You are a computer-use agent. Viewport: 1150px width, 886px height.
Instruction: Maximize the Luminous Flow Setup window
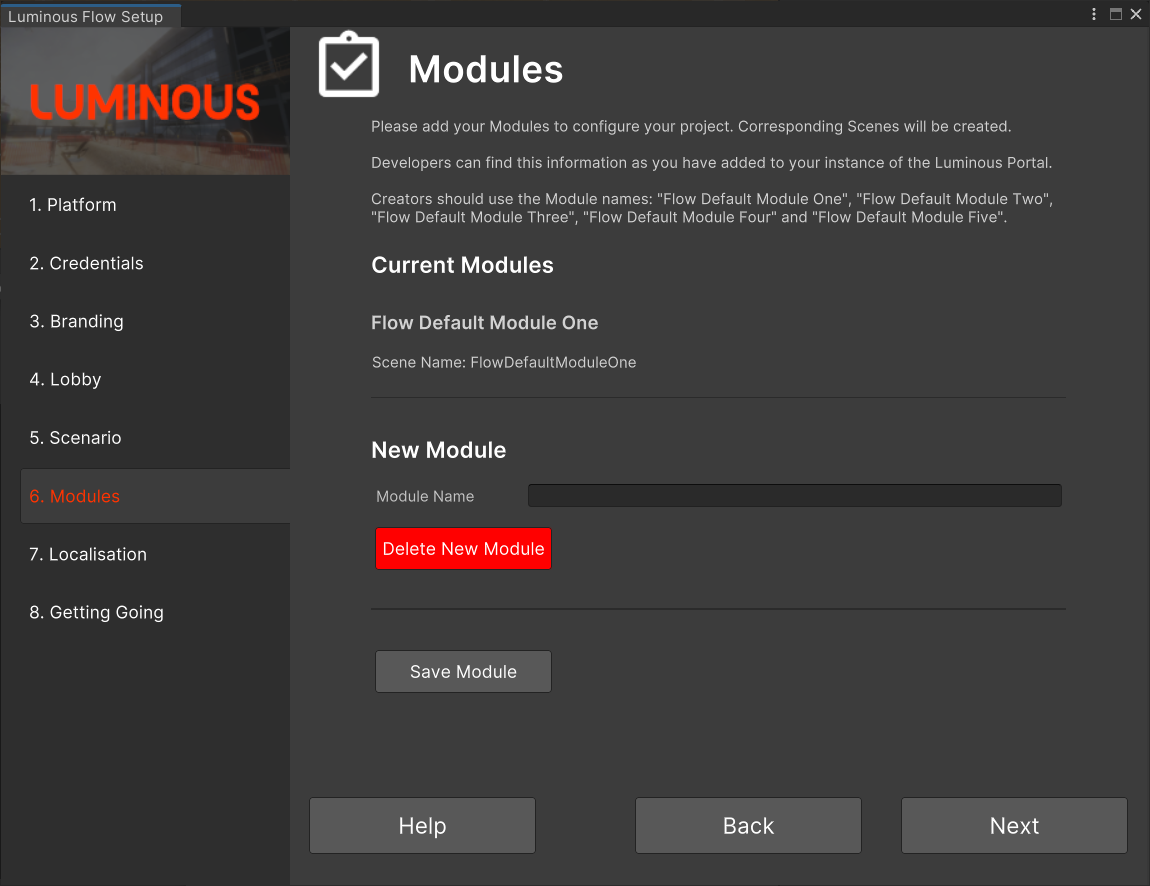tap(1116, 14)
